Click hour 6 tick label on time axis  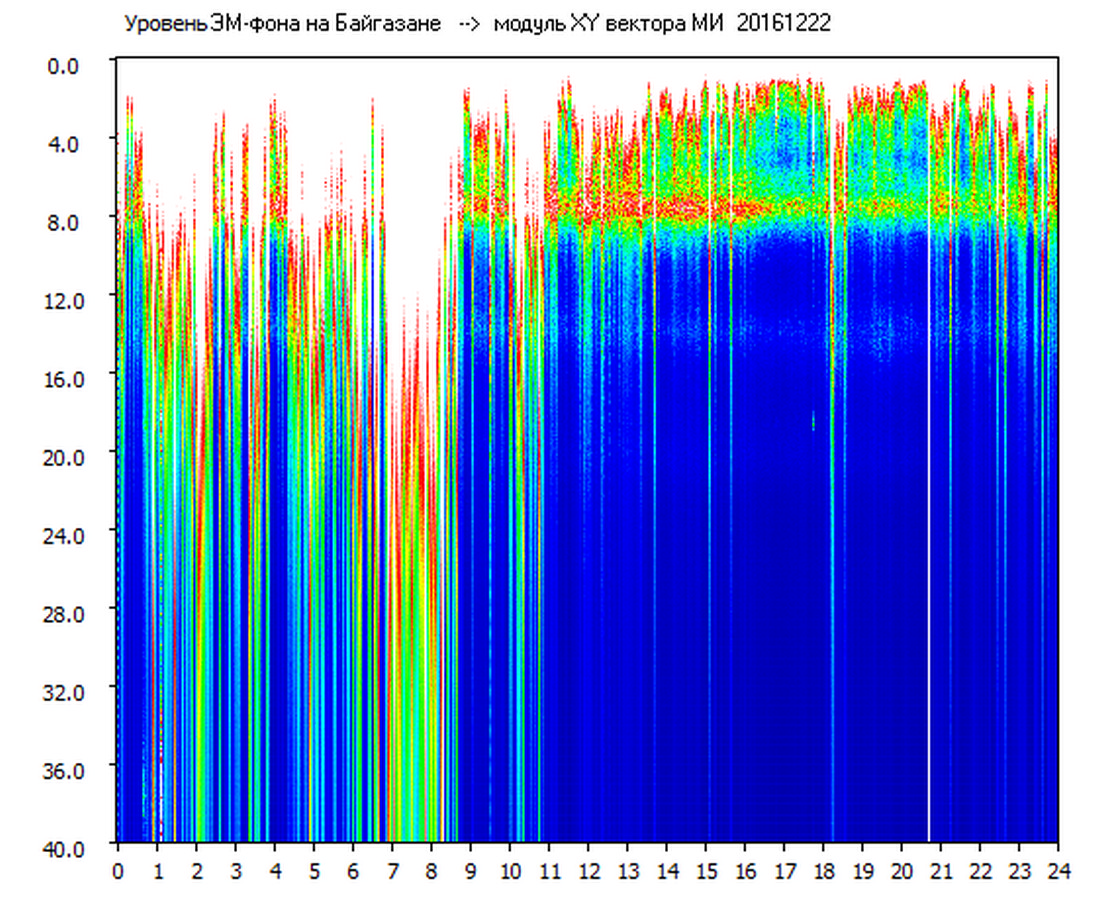pos(353,870)
